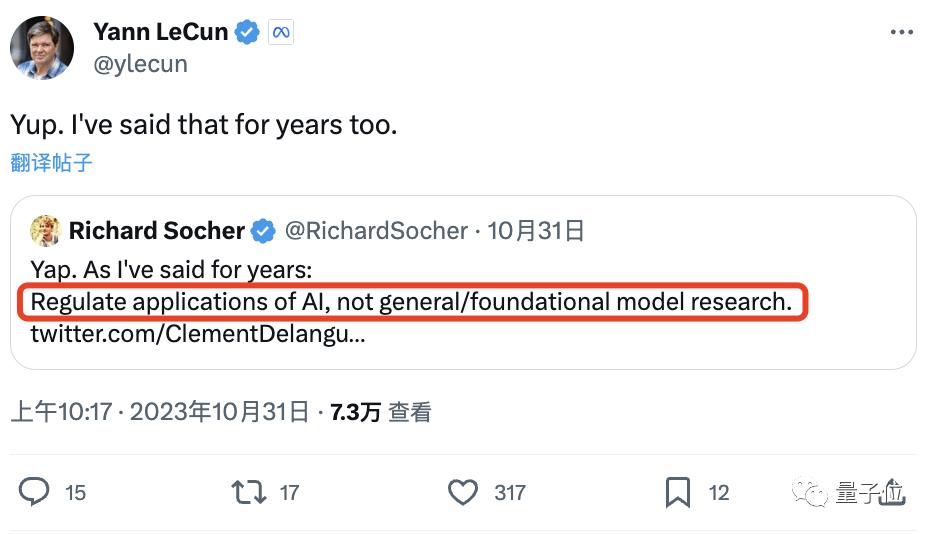Bookmark the post with the bookmark icon

point(677,491)
